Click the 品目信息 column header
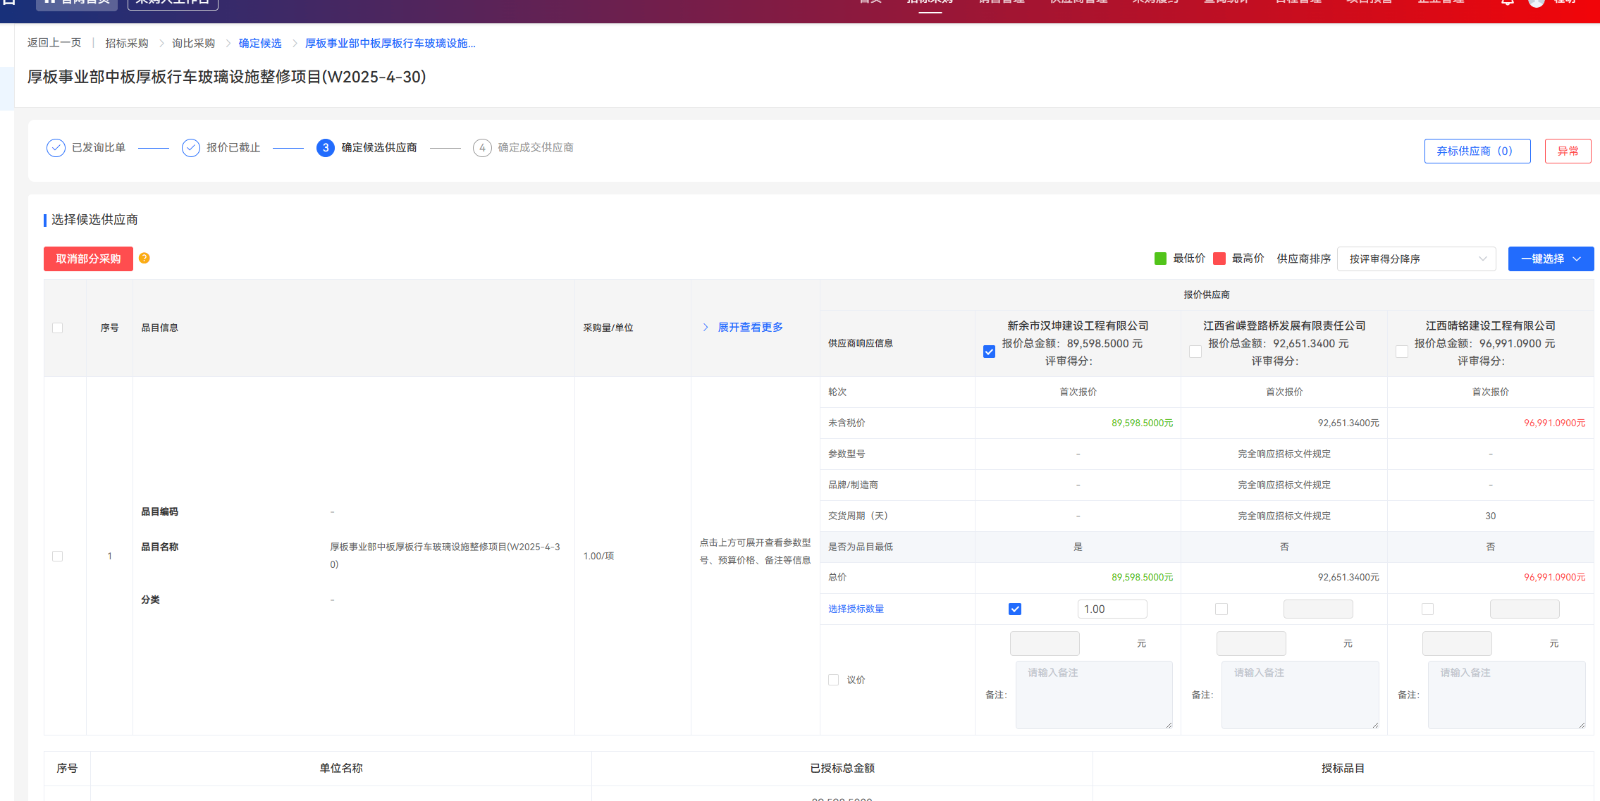The height and width of the screenshot is (801, 1600). tap(159, 328)
